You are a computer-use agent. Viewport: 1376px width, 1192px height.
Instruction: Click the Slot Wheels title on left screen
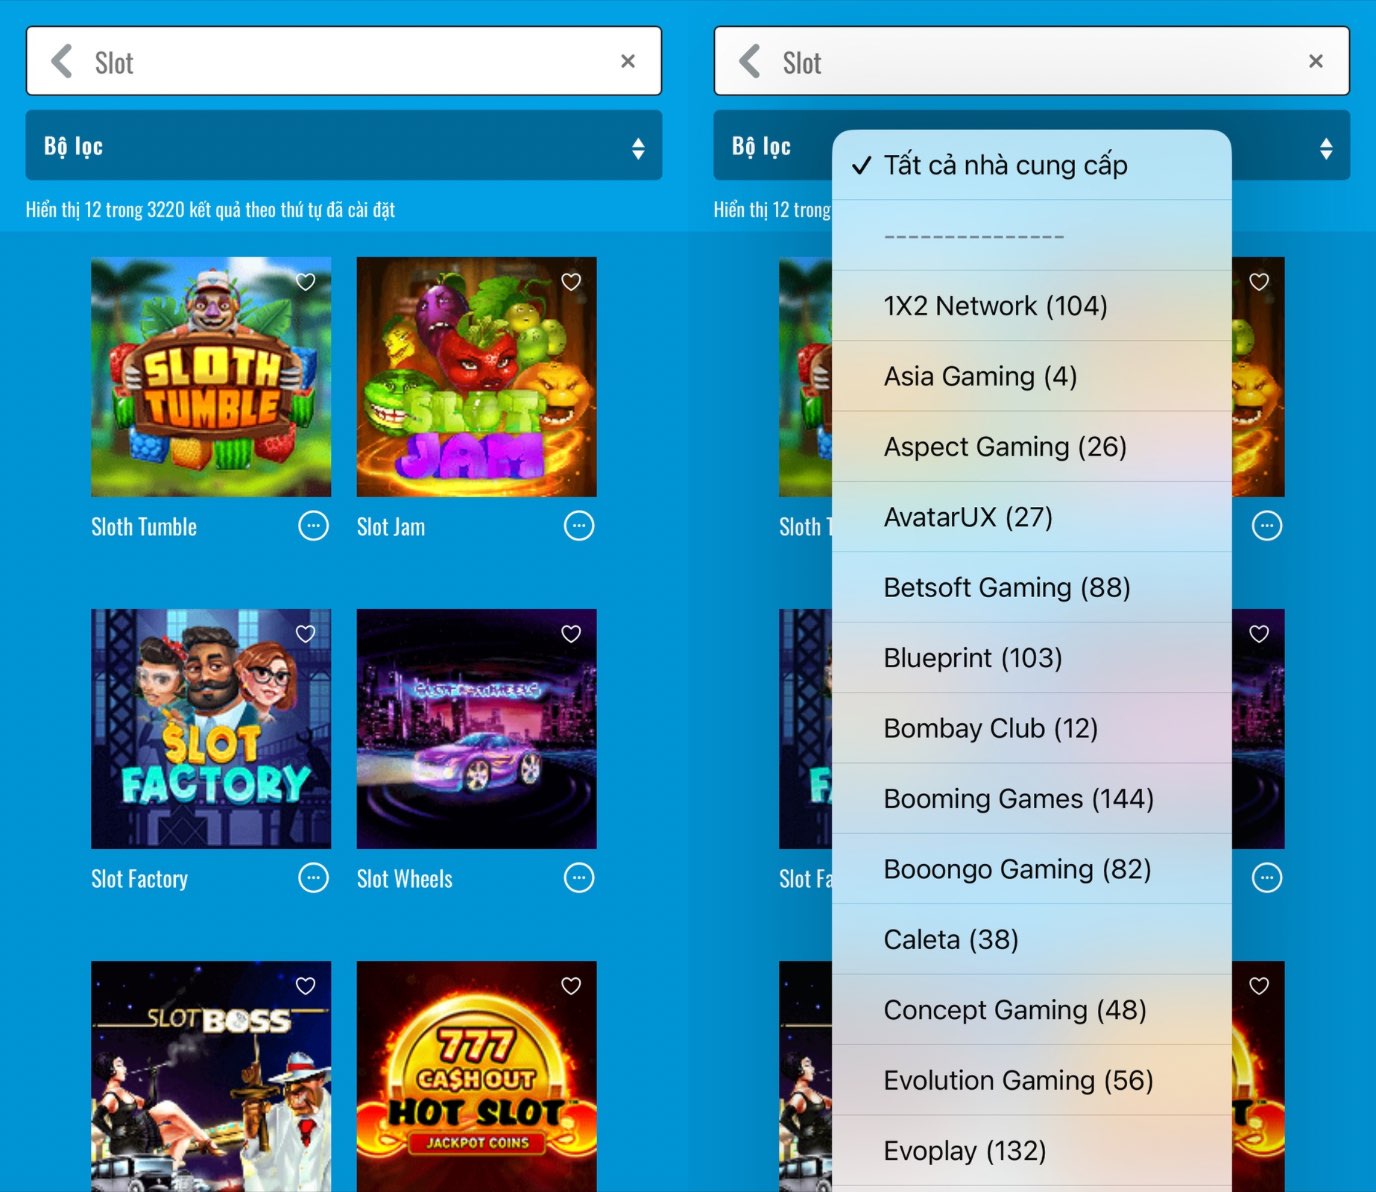tap(405, 879)
